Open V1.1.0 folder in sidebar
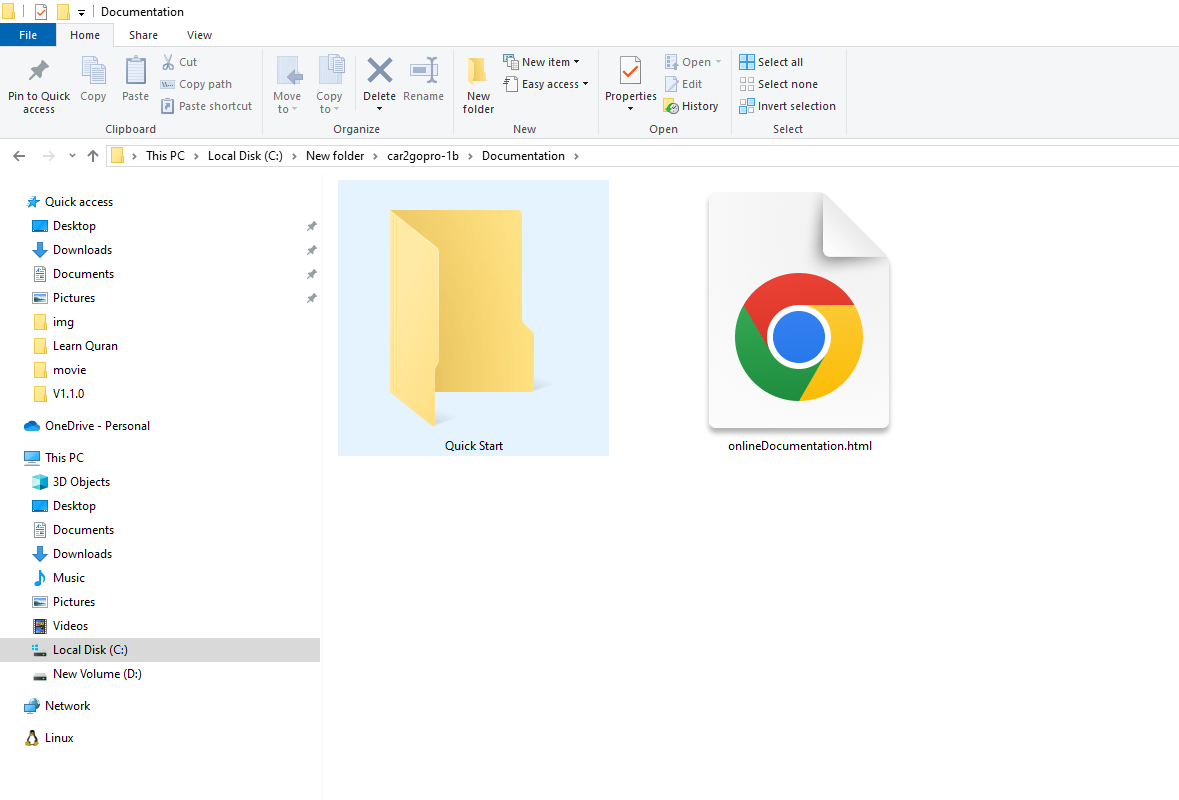The image size is (1179, 800). [59, 393]
